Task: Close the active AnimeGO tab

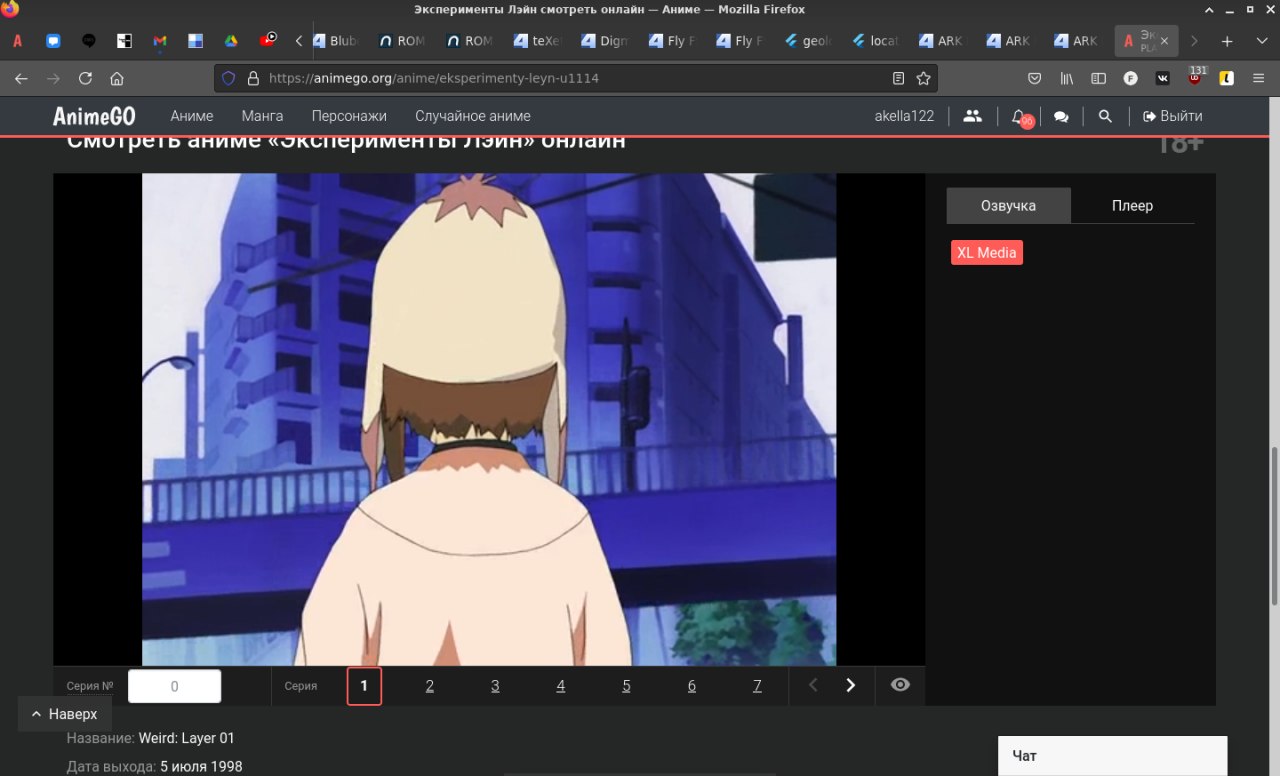Action: tap(1164, 41)
